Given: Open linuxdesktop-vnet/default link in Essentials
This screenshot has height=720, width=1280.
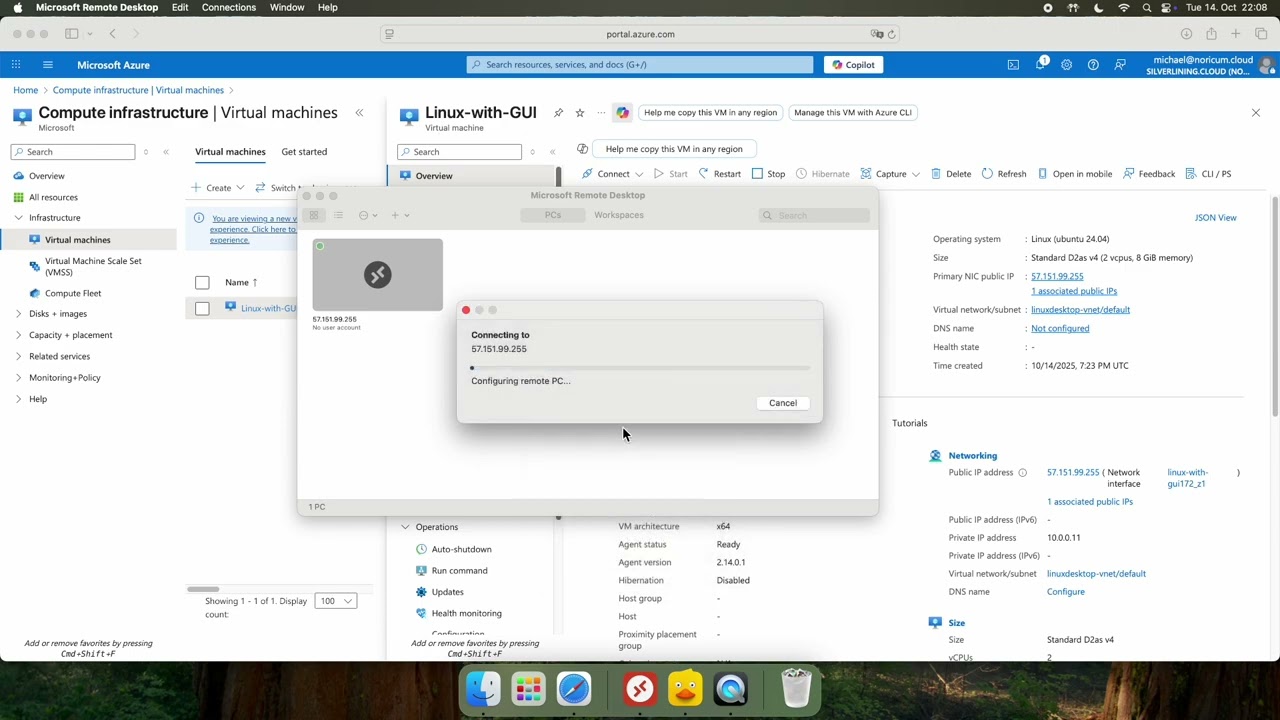Looking at the screenshot, I should pyautogui.click(x=1080, y=310).
